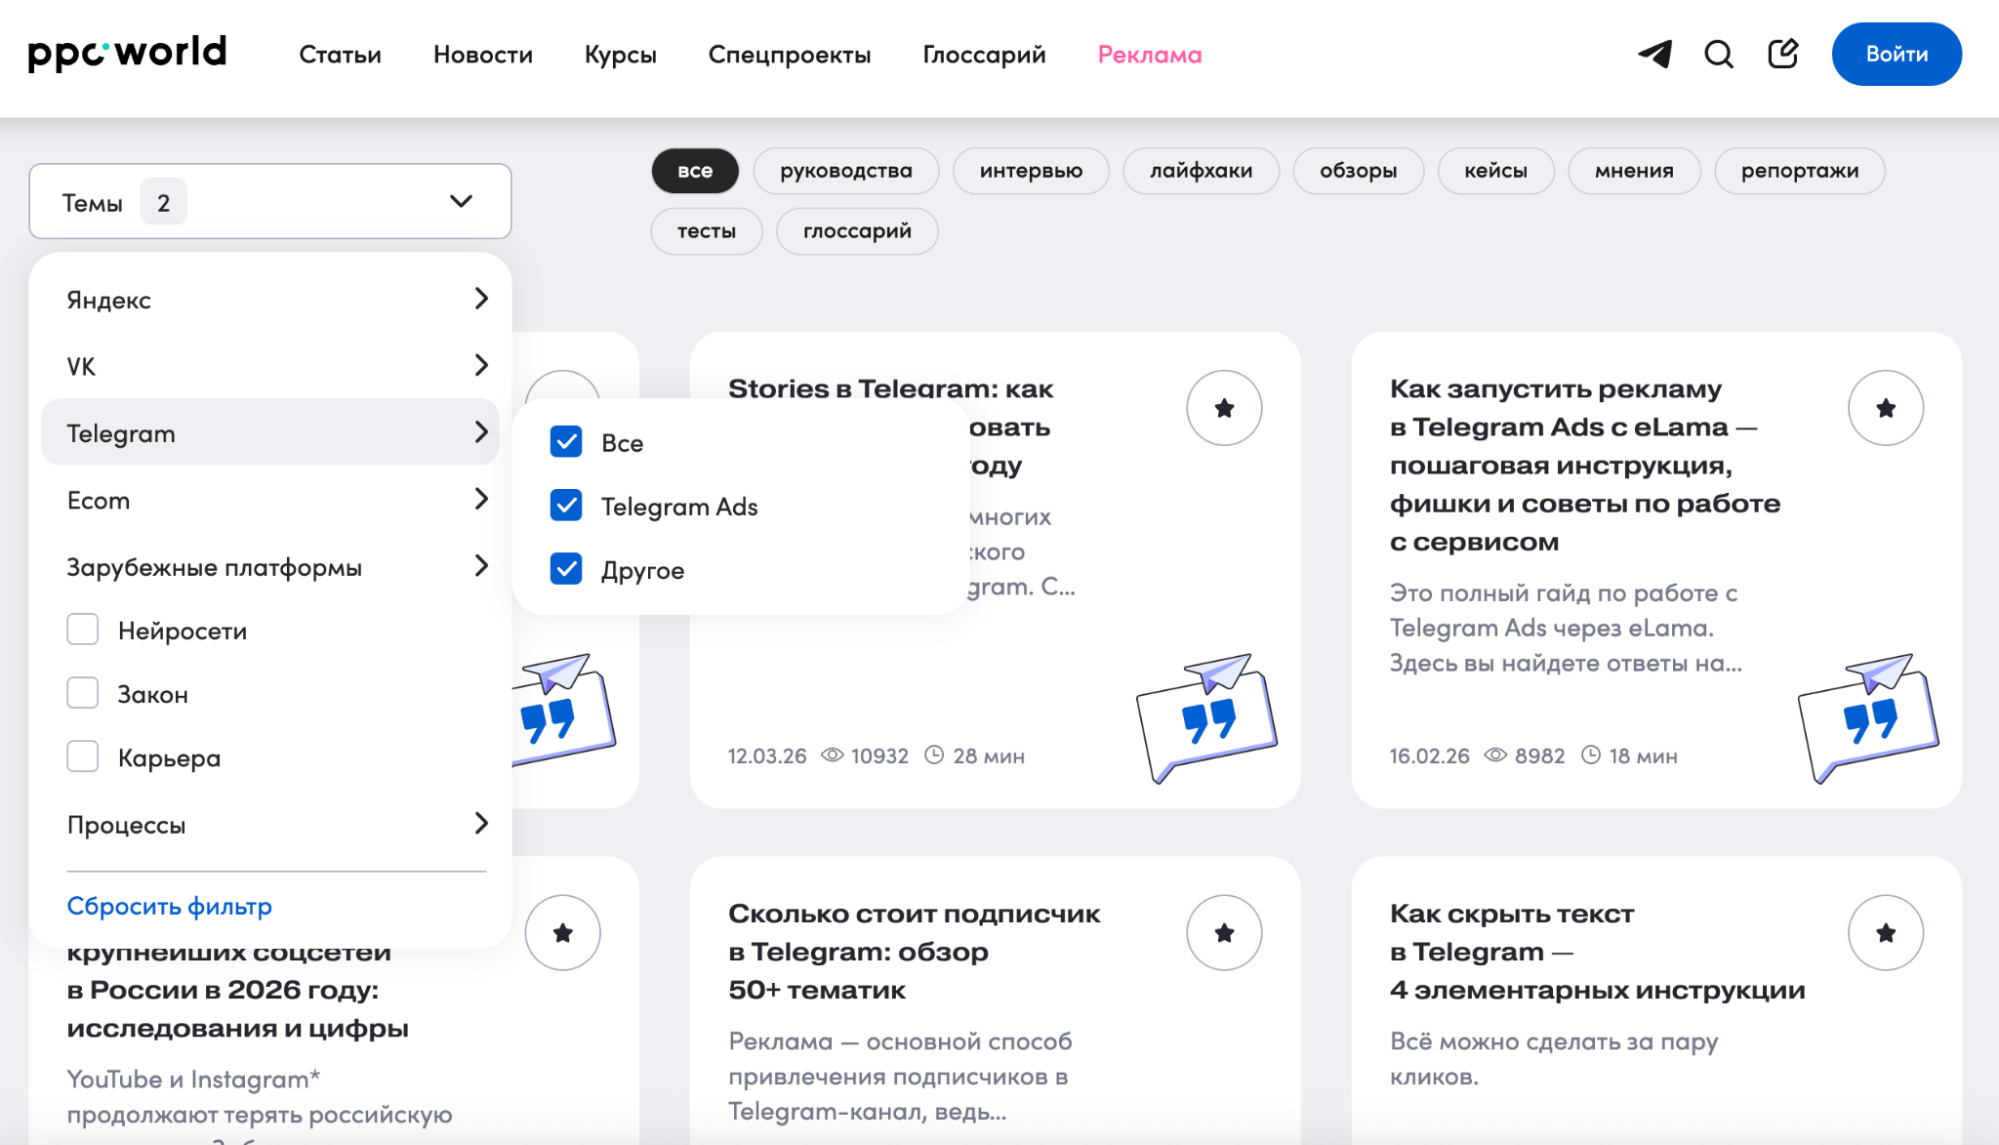Image resolution: width=1999 pixels, height=1145 pixels.
Task: Uncheck the Telegram Ads checkbox
Action: [566, 506]
